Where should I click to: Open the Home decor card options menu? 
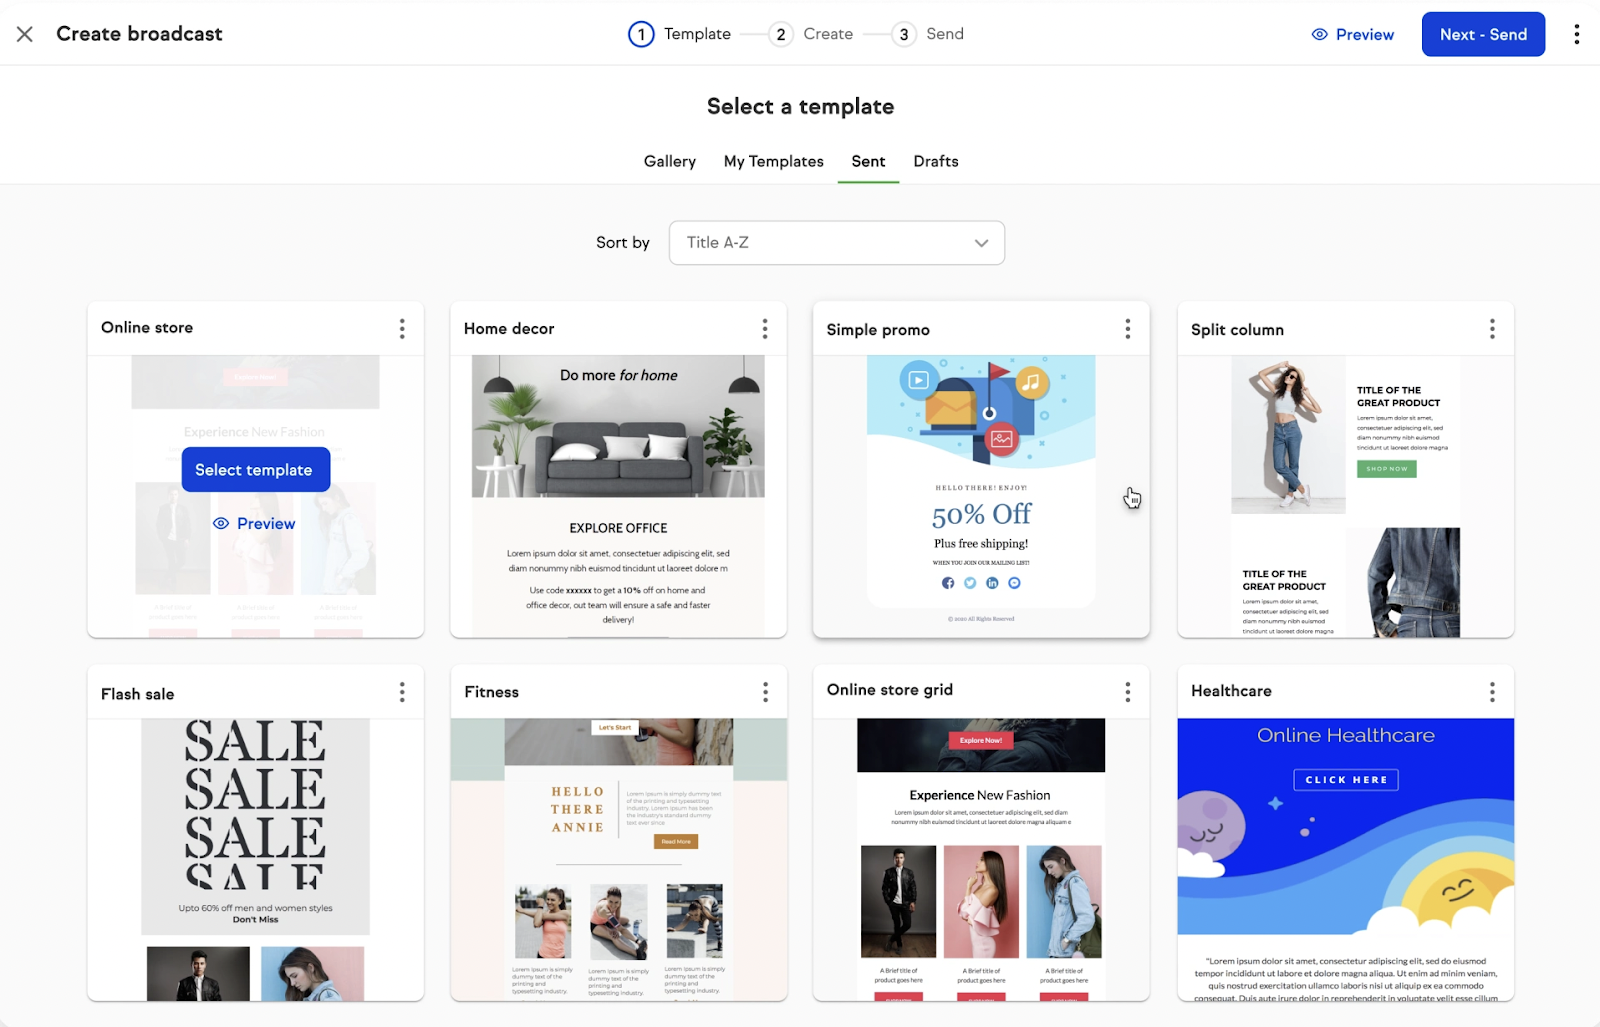tap(765, 328)
